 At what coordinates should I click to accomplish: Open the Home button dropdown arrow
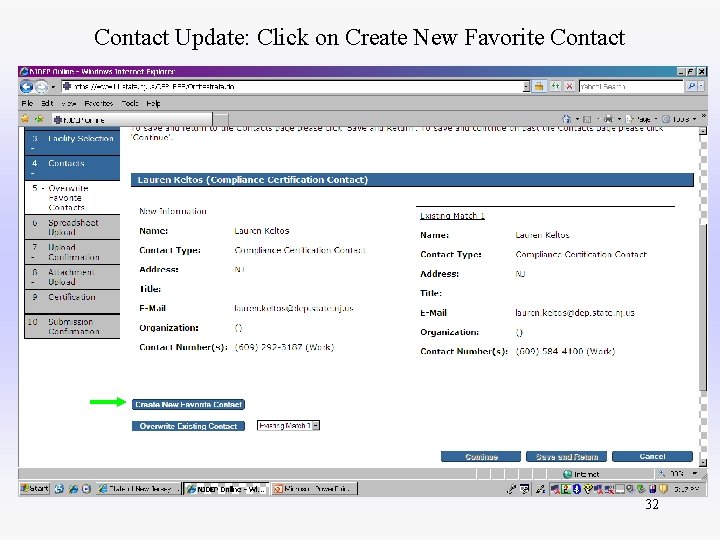click(577, 119)
